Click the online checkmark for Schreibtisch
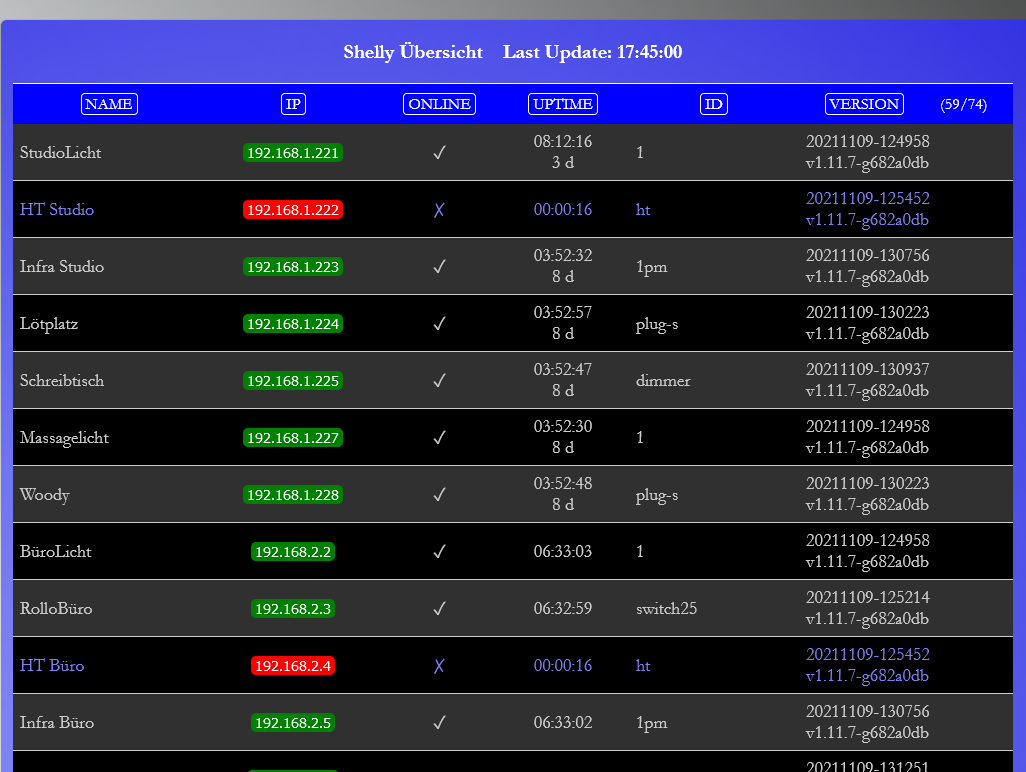 click(439, 380)
